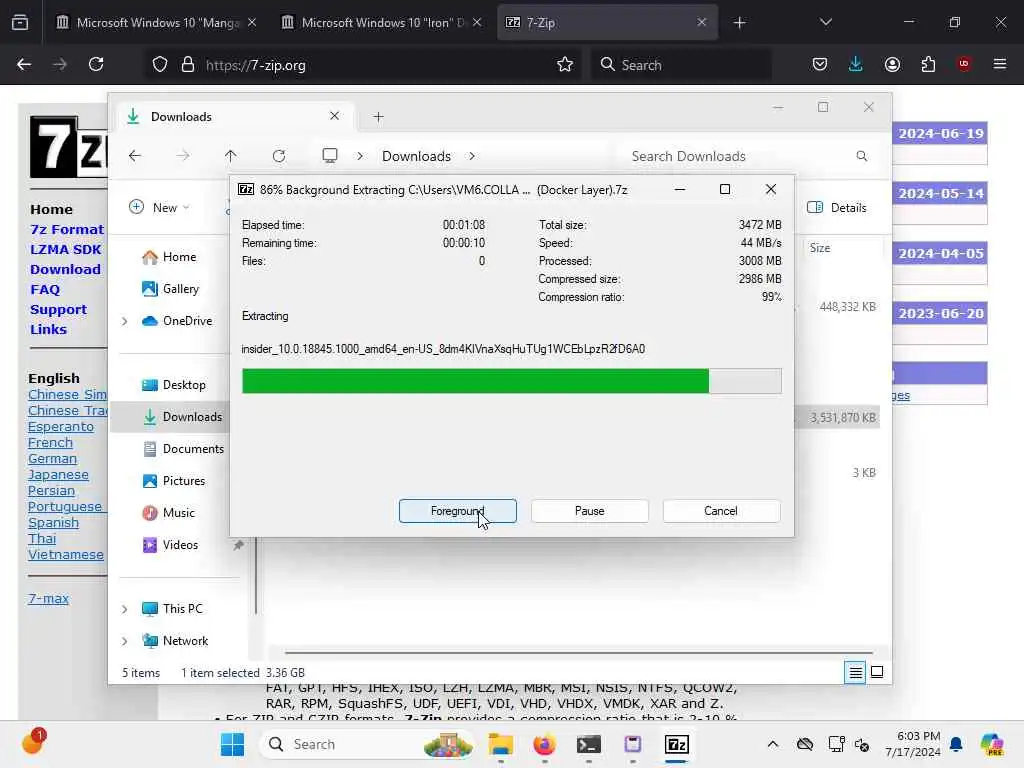Open the Firefox account icon
This screenshot has width=1024, height=768.
tap(892, 65)
